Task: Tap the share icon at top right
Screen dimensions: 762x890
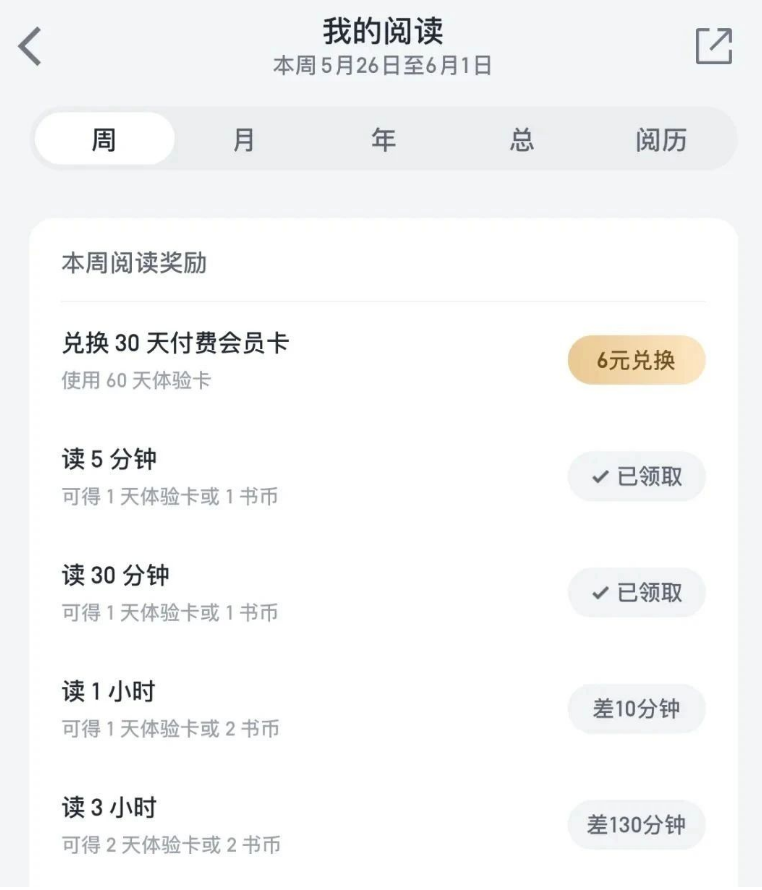Action: [x=714, y=46]
